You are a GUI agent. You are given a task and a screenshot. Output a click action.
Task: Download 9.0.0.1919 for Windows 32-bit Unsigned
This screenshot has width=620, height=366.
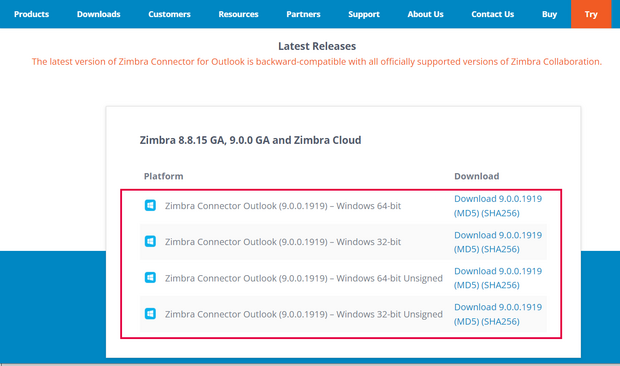[498, 307]
